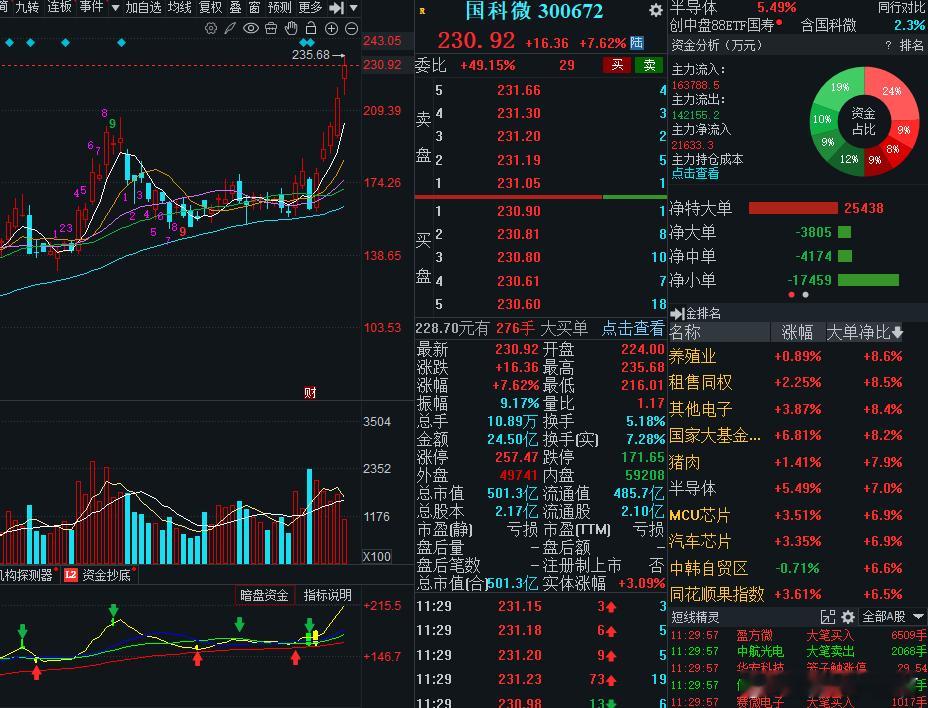The height and width of the screenshot is (708, 928).
Task: Open 短线精灵 settings gear
Action: pos(848,617)
